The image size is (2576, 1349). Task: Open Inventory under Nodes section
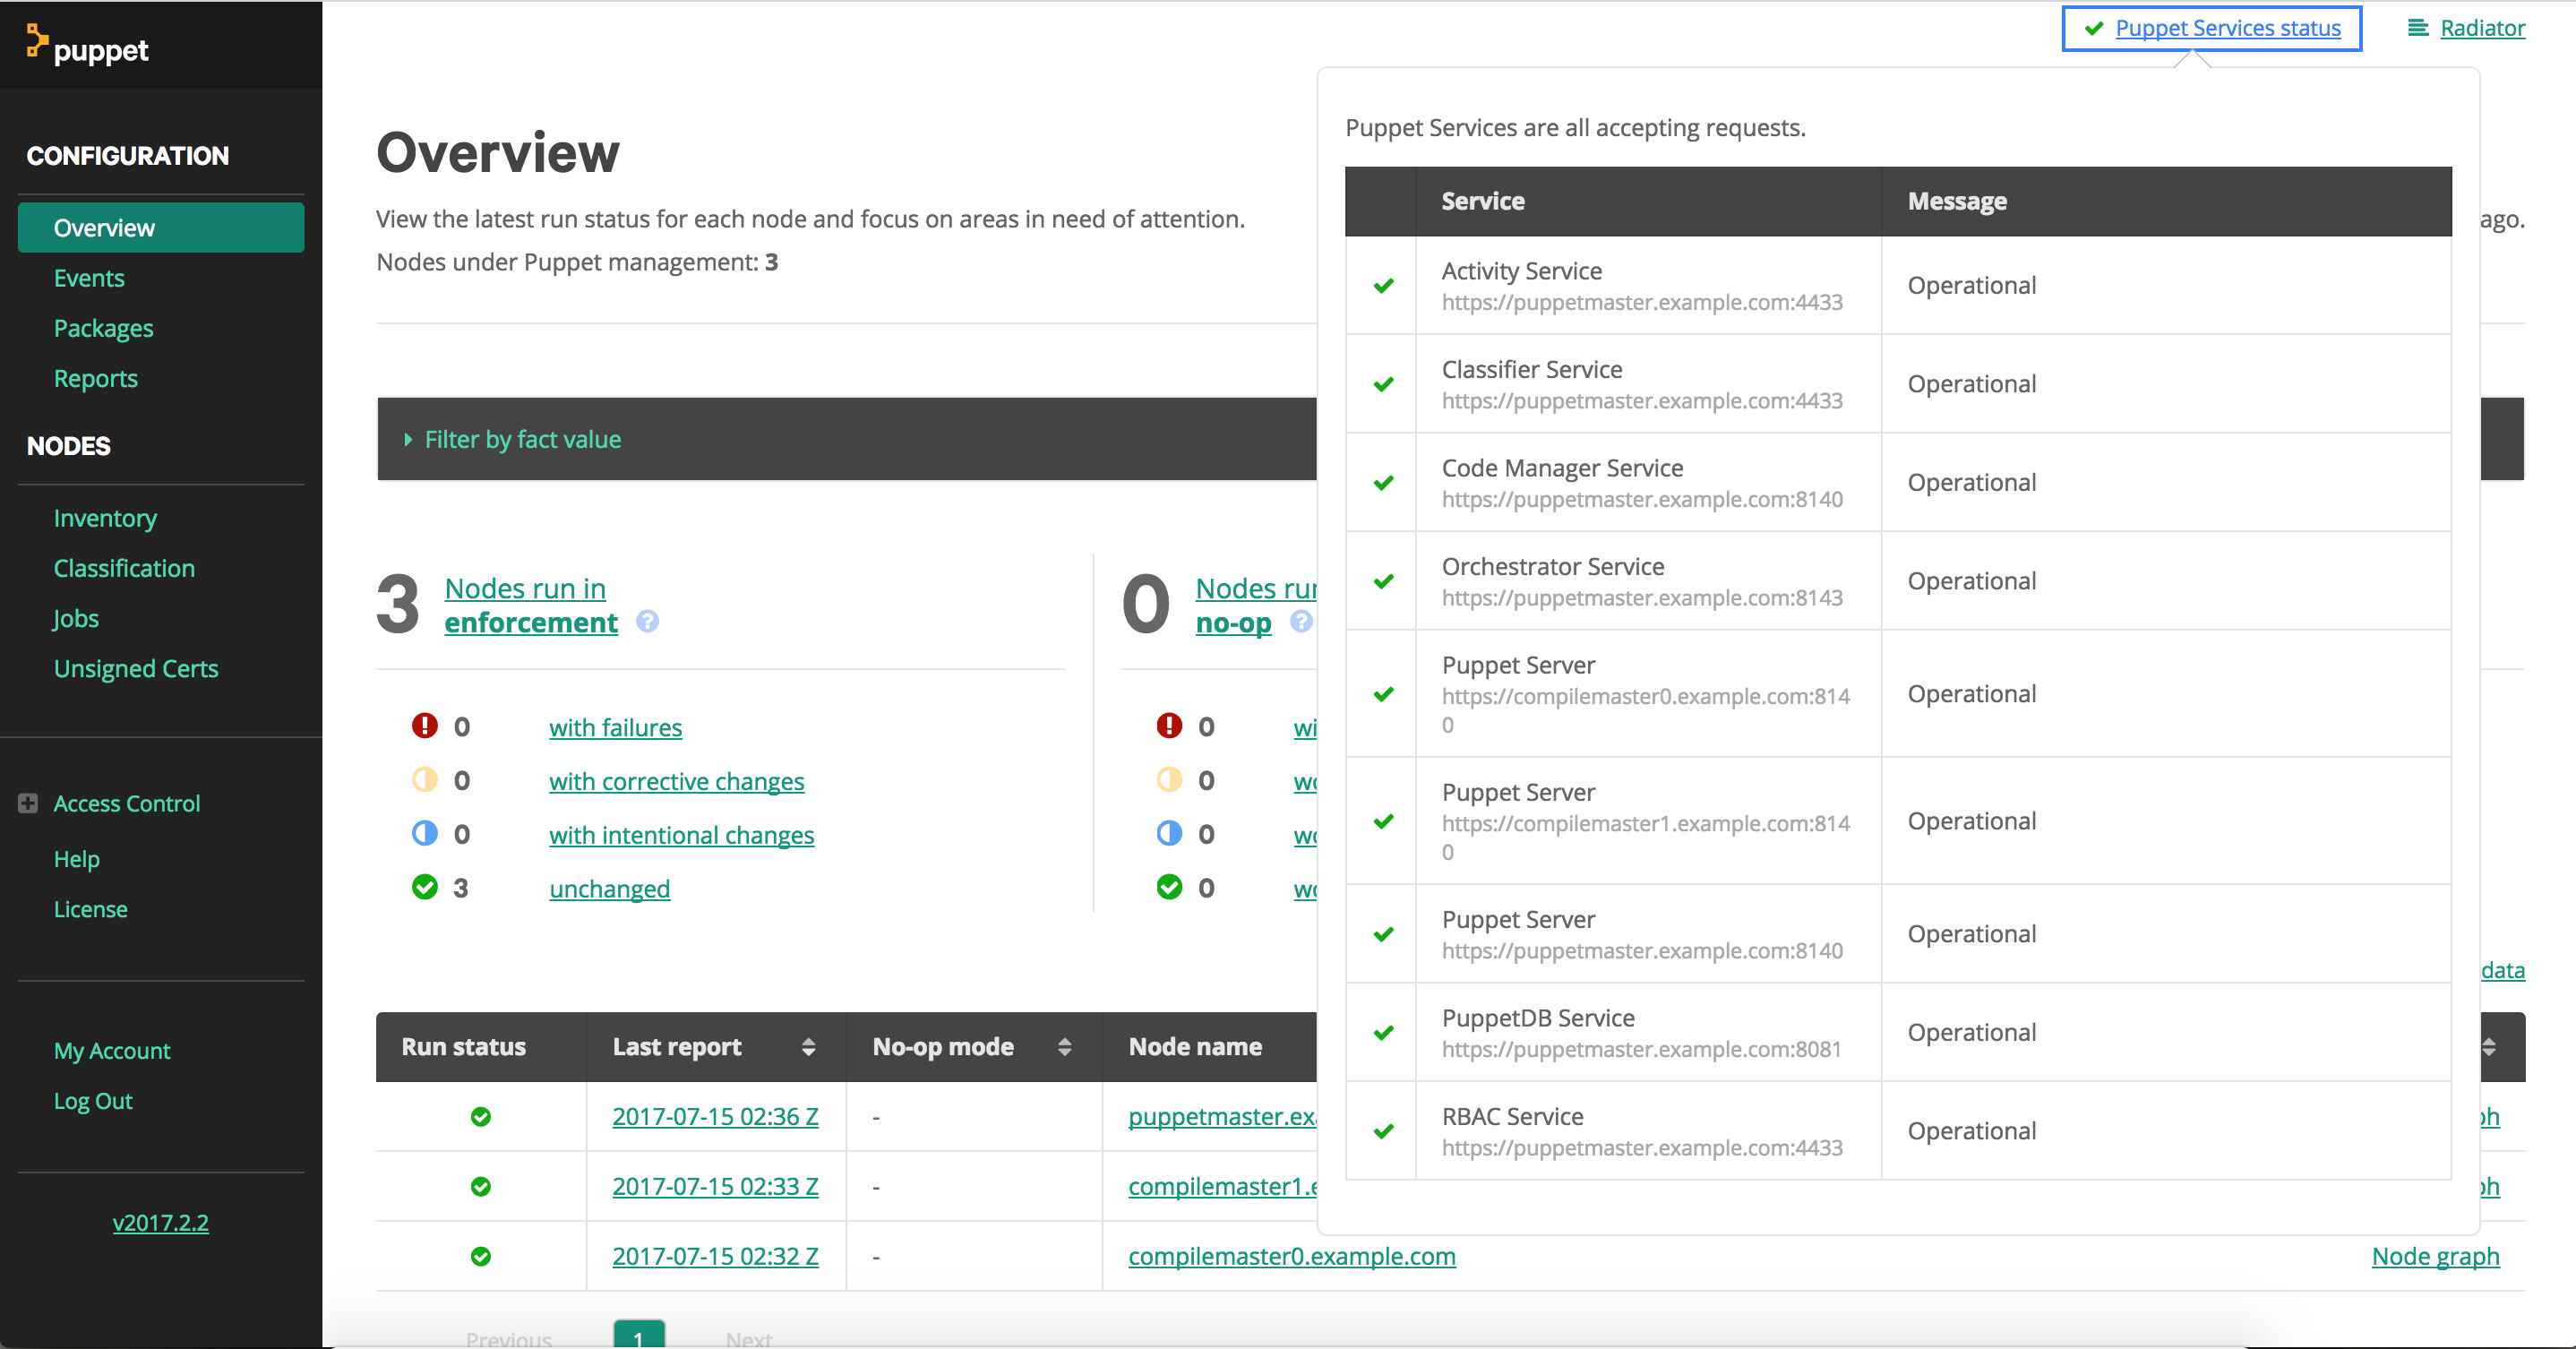click(x=105, y=518)
